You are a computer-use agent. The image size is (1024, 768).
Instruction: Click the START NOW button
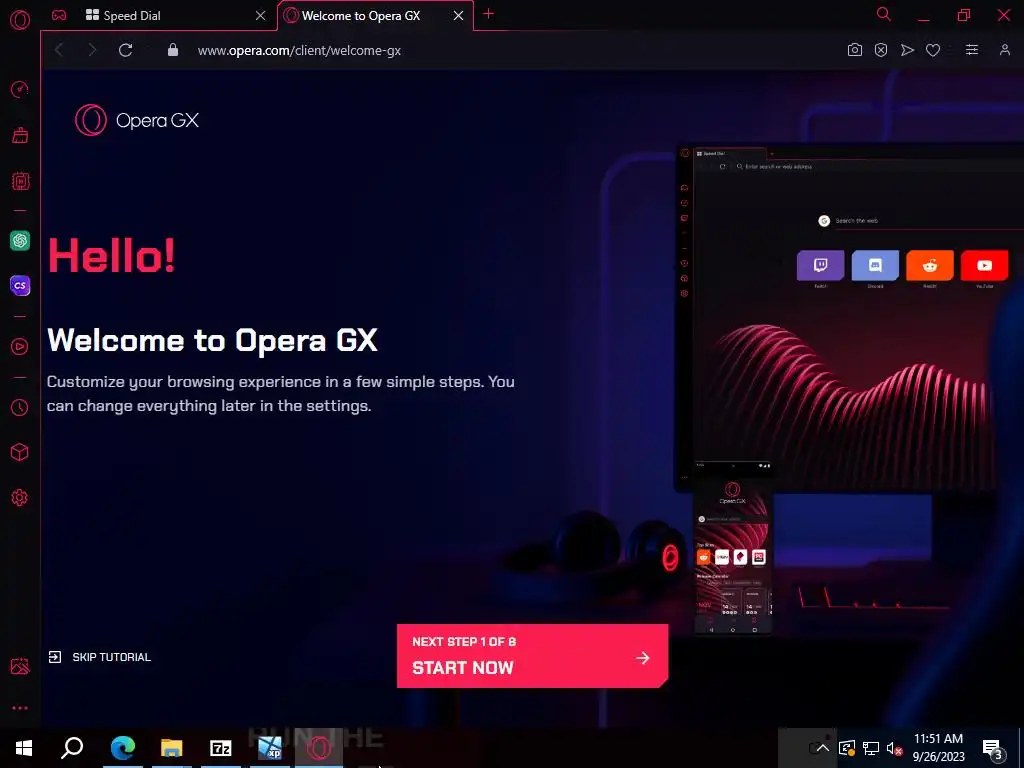[x=532, y=656]
